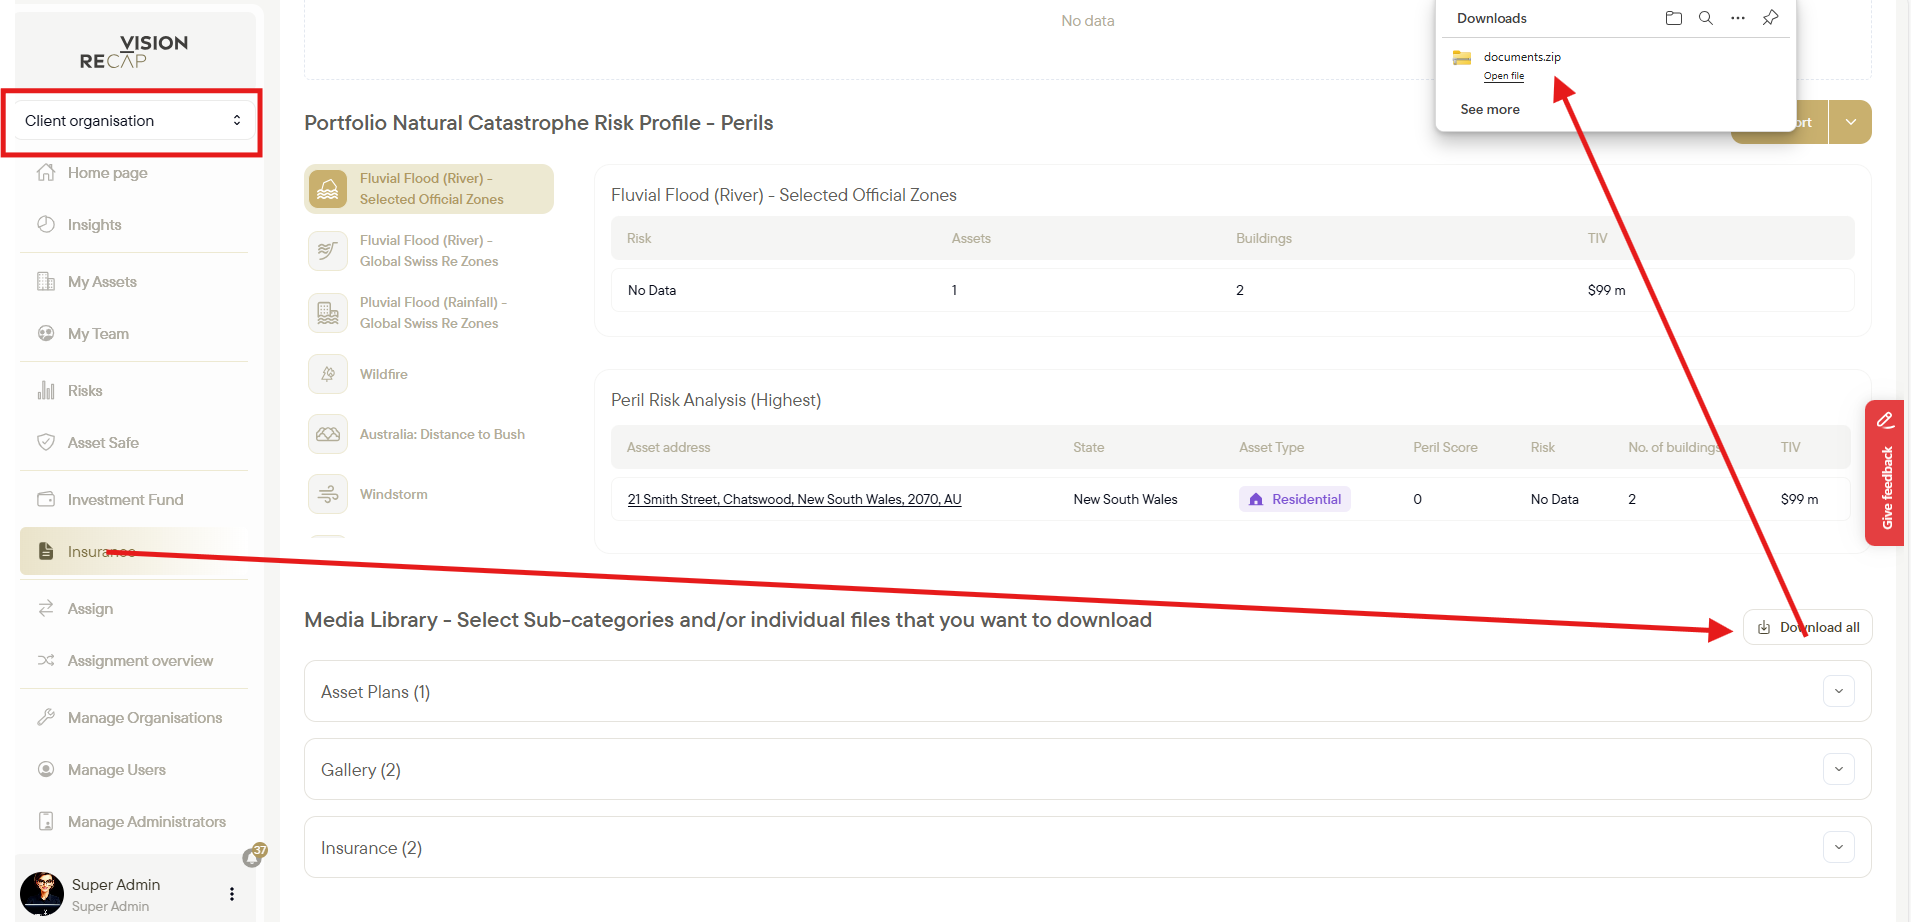Expand the Insurance (2) section
This screenshot has width=1911, height=922.
[x=1839, y=847]
